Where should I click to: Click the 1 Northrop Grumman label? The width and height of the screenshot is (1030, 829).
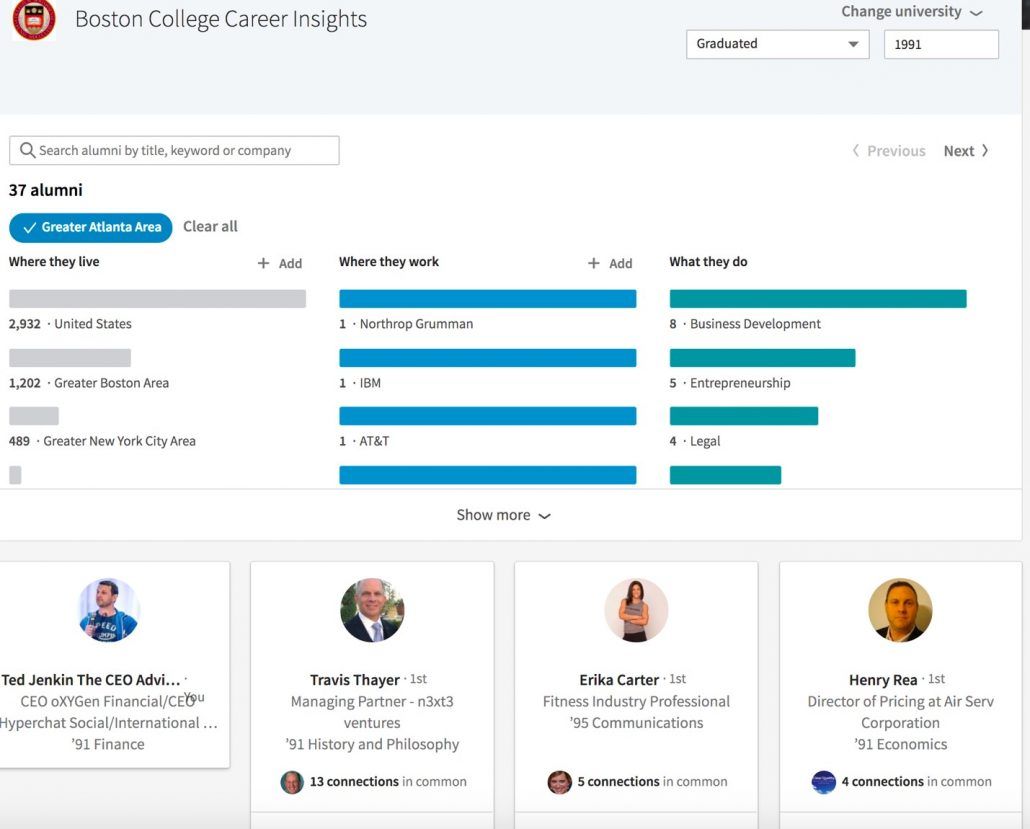click(406, 324)
